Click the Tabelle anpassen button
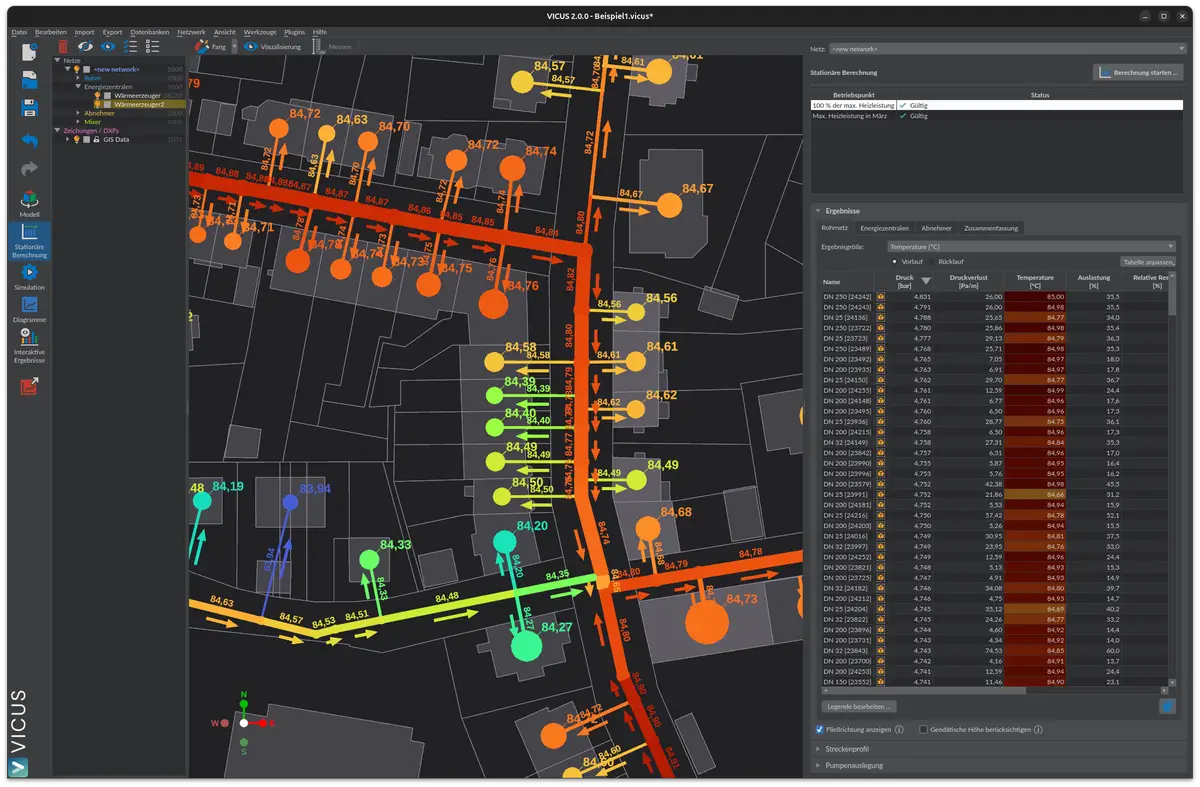Image resolution: width=1200 pixels, height=787 pixels. click(1148, 261)
